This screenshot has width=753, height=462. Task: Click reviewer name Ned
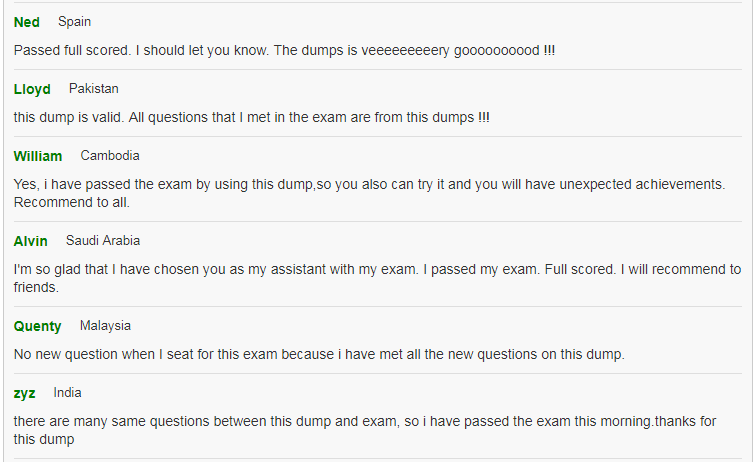click(26, 22)
